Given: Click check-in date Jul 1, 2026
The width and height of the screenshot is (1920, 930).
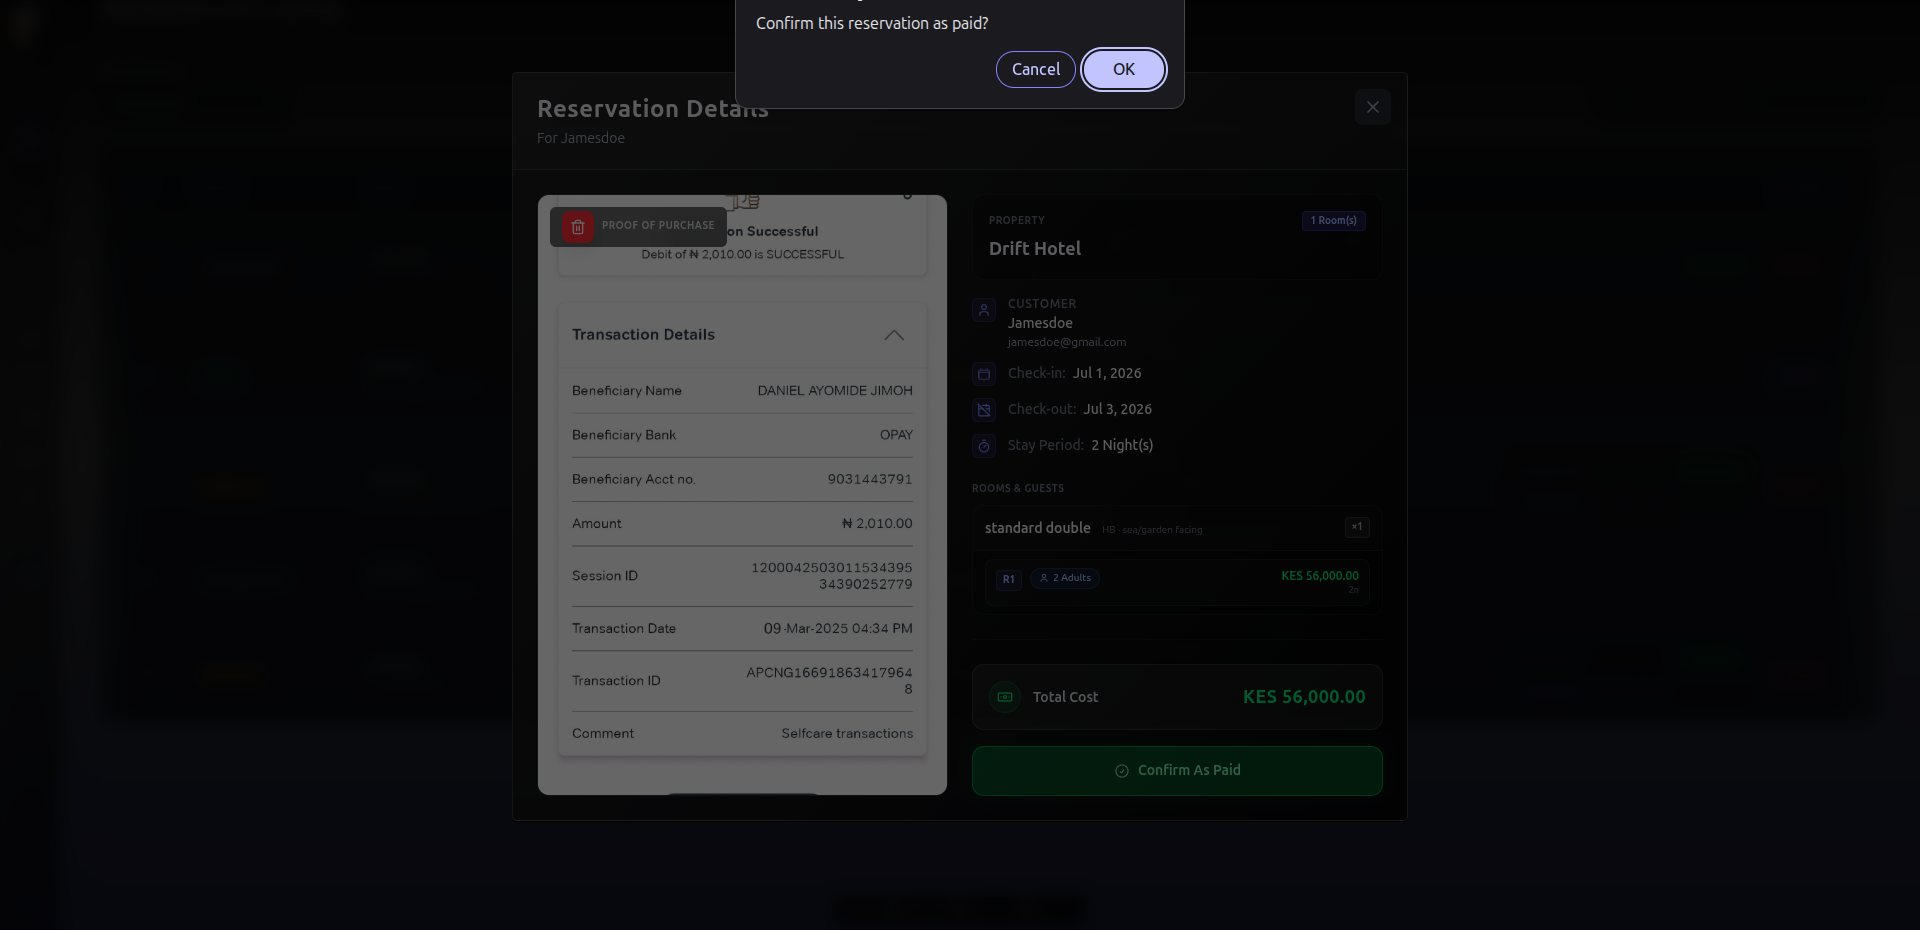Looking at the screenshot, I should 1107,373.
